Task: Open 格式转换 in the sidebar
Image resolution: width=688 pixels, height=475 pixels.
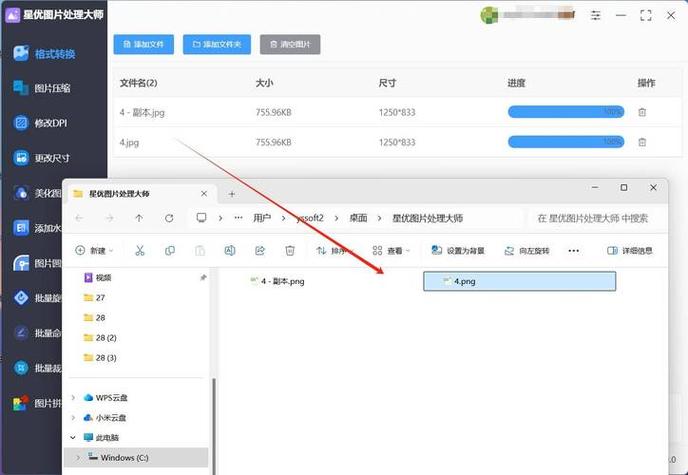Action: pyautogui.click(x=44, y=54)
